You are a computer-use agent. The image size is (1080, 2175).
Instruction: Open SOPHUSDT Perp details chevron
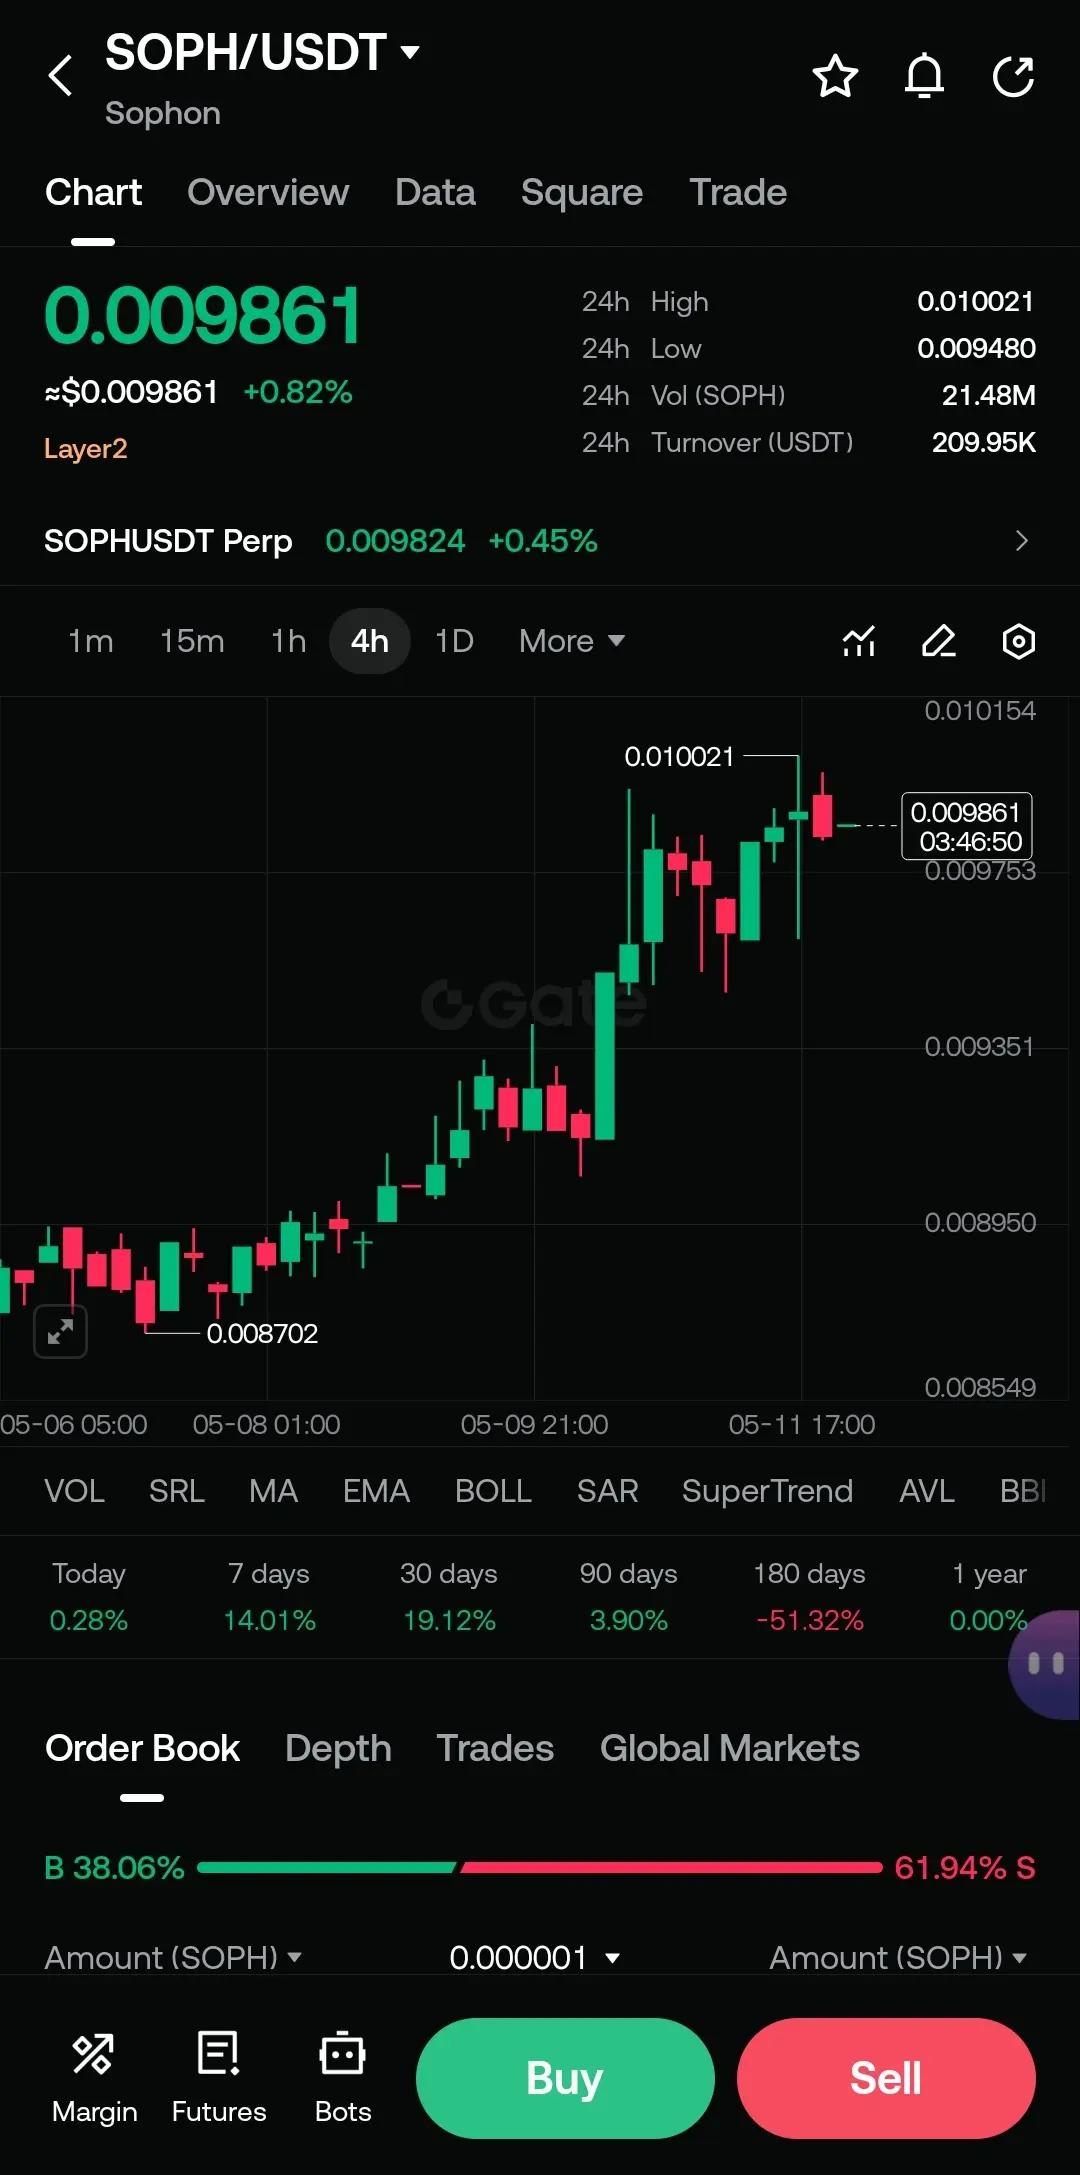coord(1021,541)
